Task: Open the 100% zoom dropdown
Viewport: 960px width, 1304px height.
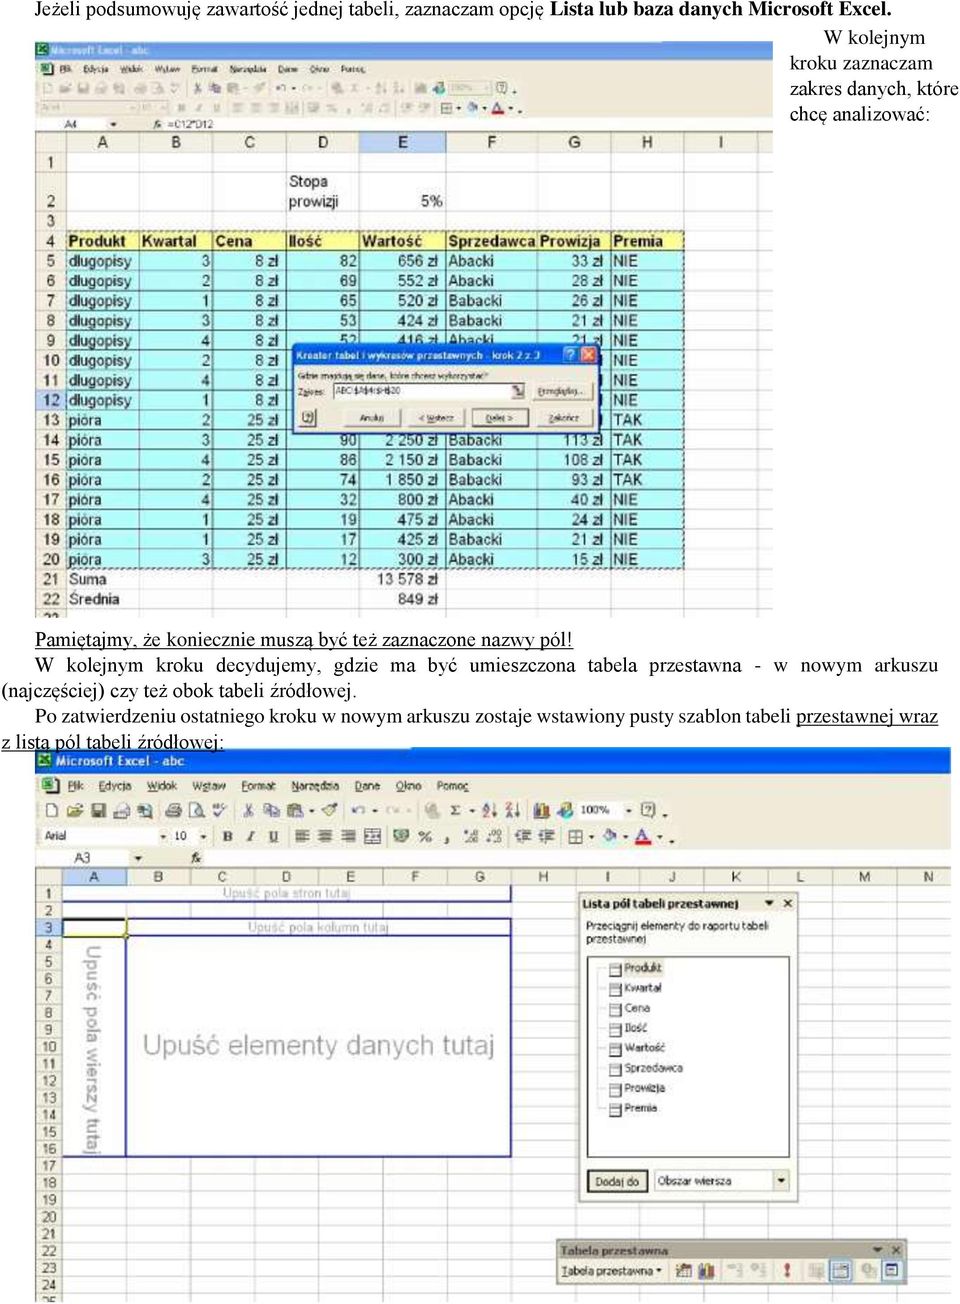Action: coord(629,811)
